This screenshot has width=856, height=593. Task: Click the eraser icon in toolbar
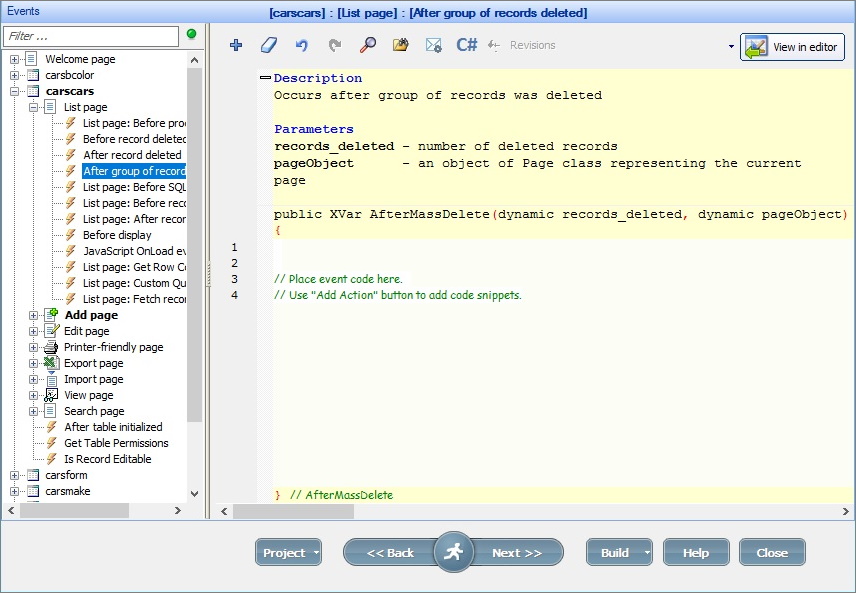click(267, 45)
